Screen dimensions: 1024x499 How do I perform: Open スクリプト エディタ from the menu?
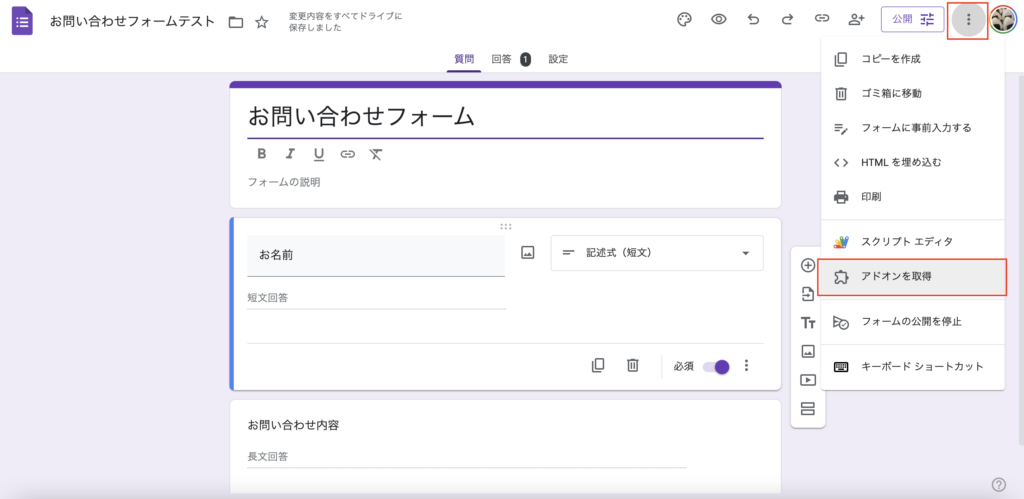pos(912,242)
